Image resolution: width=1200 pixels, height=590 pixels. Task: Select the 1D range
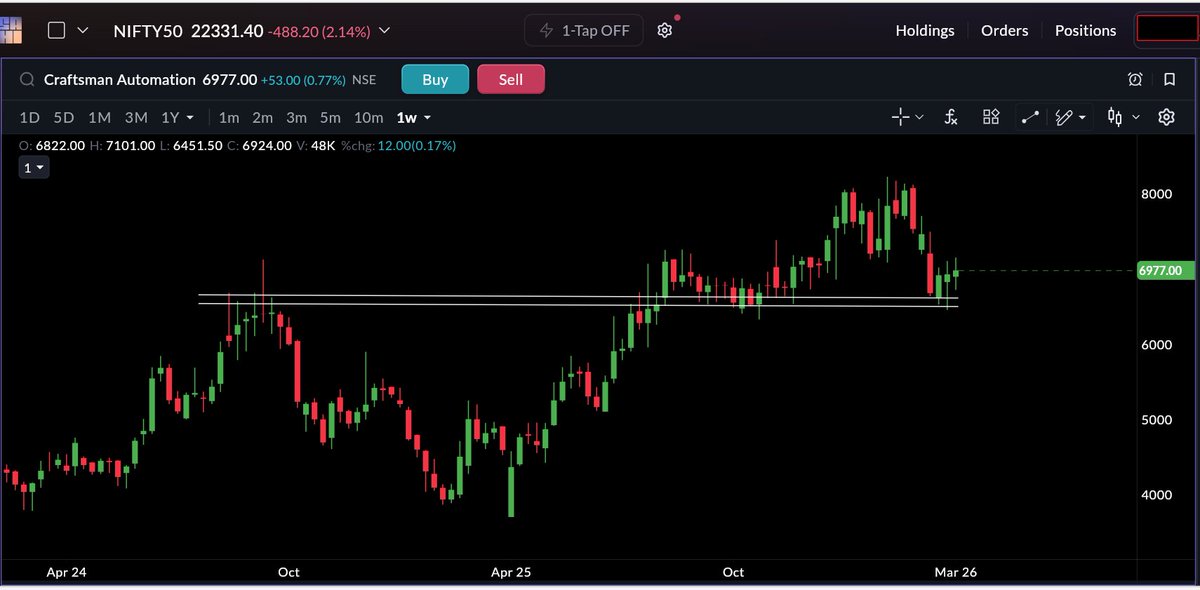coord(30,117)
